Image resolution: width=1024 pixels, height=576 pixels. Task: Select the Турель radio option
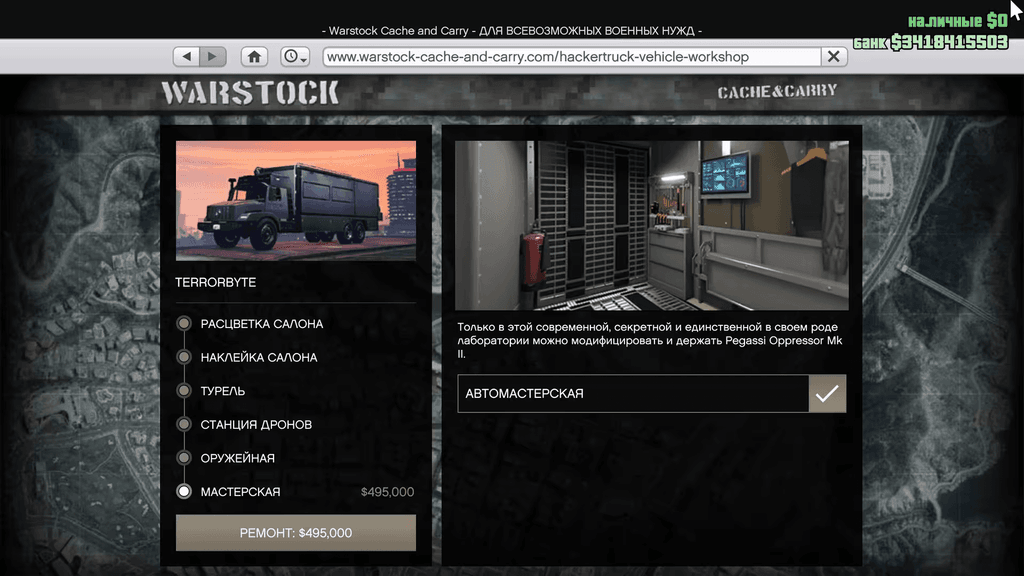pos(184,391)
